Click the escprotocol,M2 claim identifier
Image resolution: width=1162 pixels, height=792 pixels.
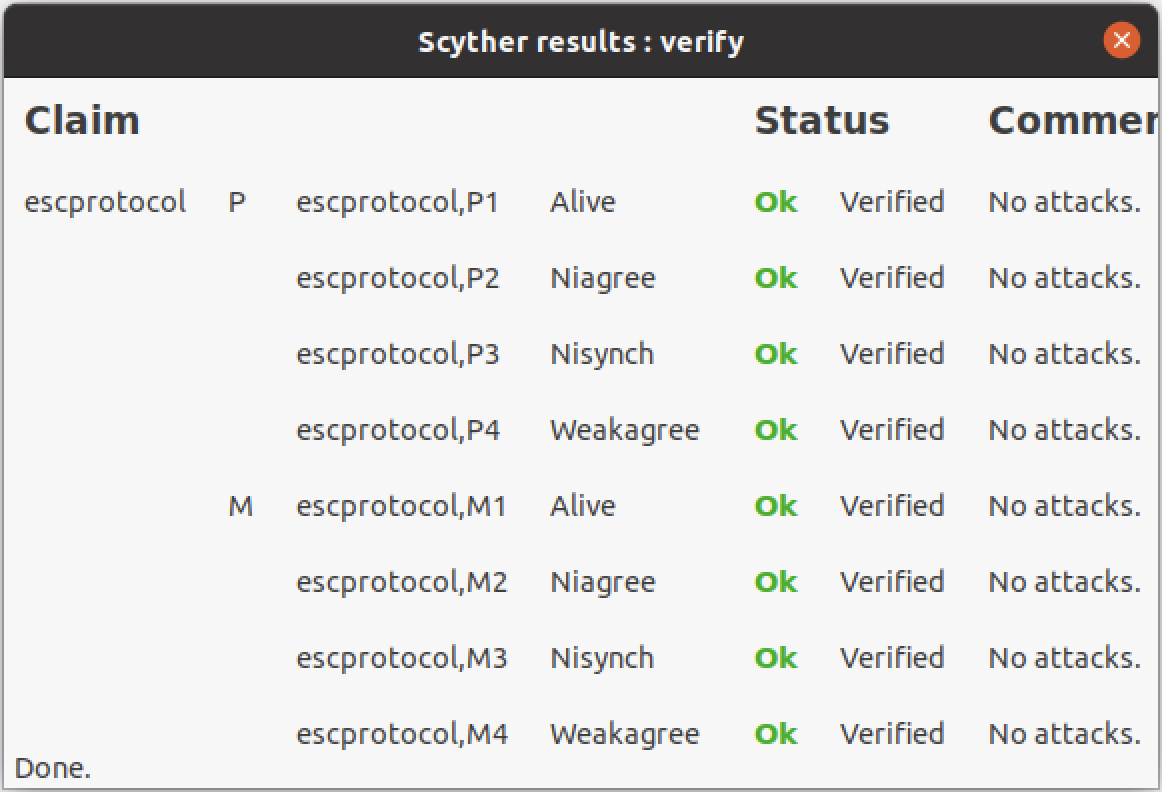pos(401,582)
